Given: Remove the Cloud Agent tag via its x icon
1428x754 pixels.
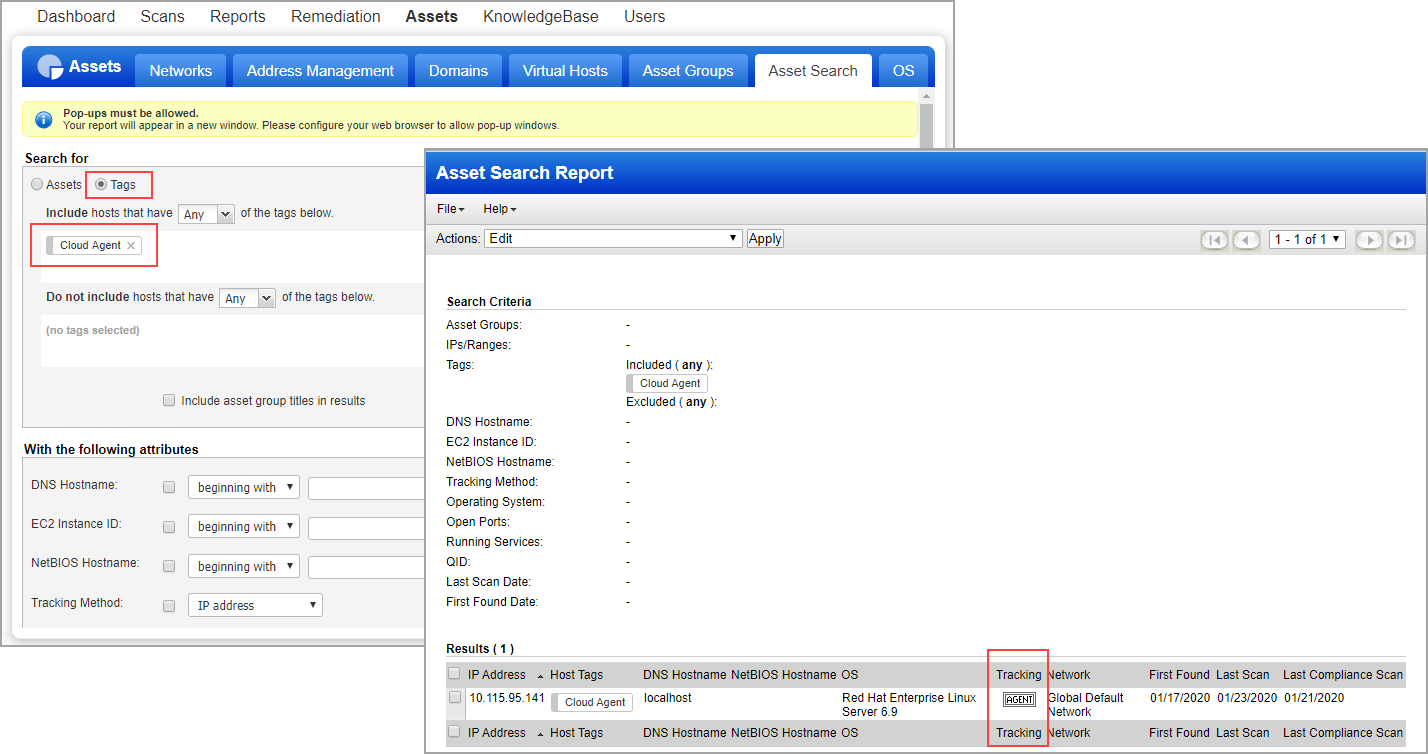Looking at the screenshot, I should coord(129,244).
